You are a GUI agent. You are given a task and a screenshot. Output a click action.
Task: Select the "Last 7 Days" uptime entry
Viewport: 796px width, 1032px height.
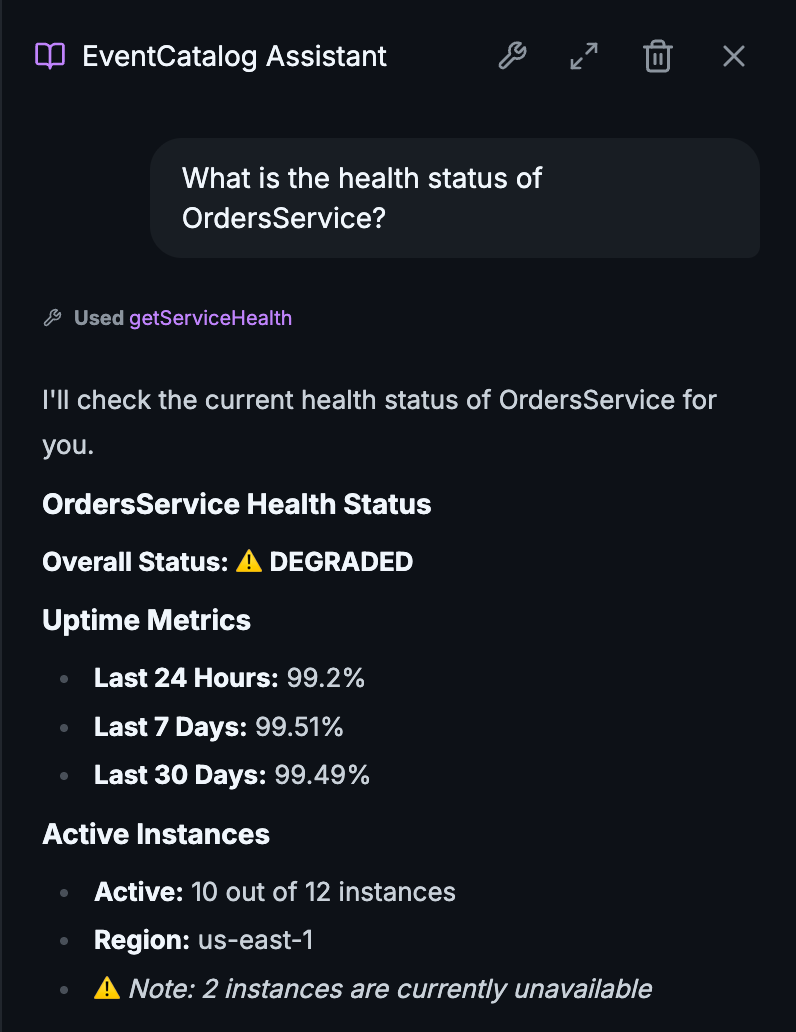[218, 727]
